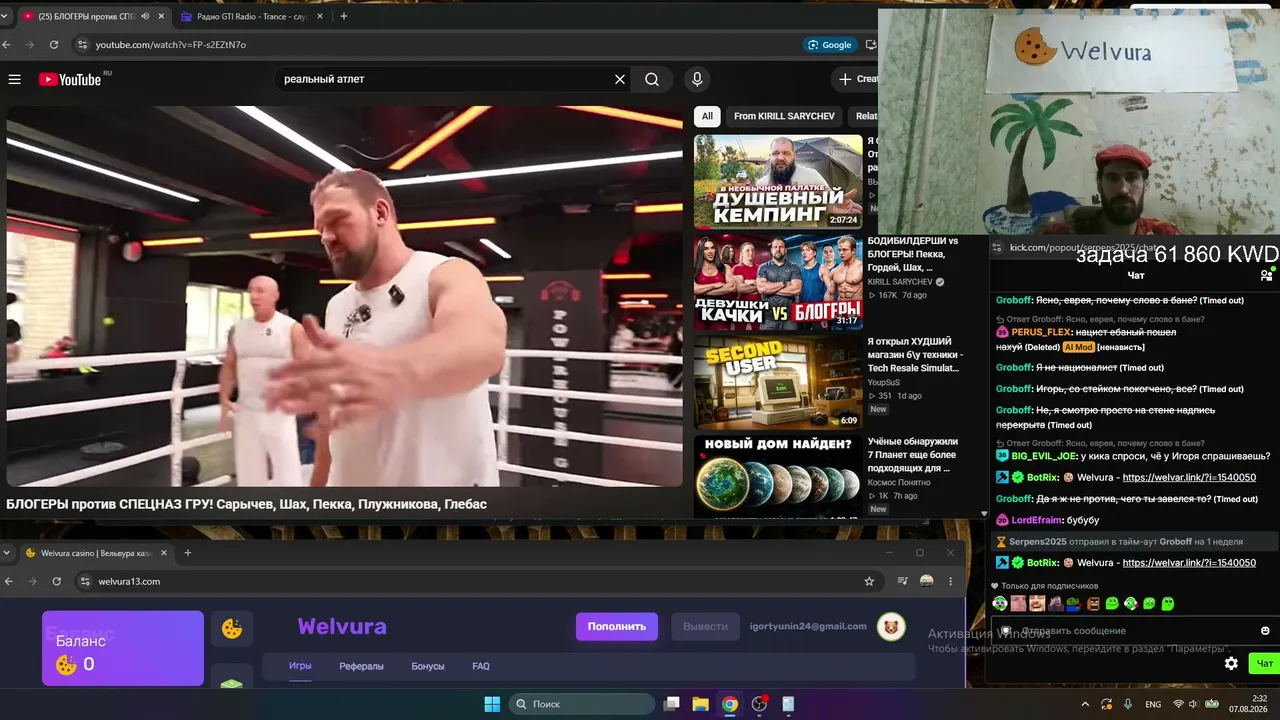The width and height of the screenshot is (1280, 720).
Task: Open the Windows Start menu
Action: (492, 704)
